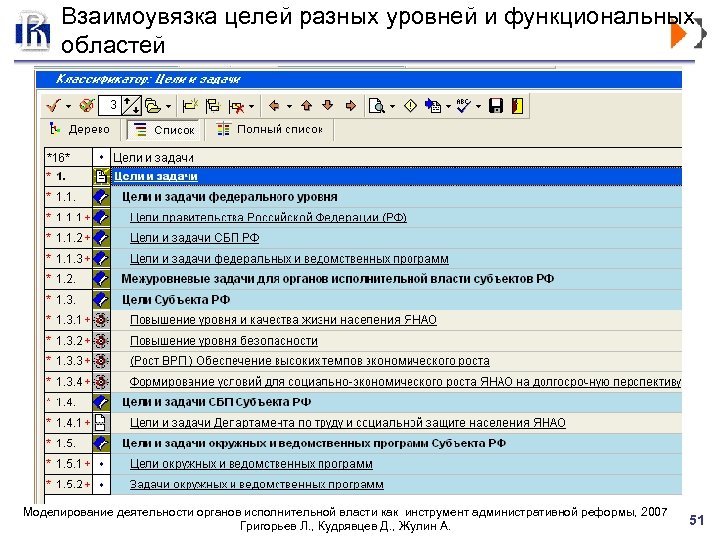This screenshot has width=720, height=540.
Task: Click the orange next-slide arrow at top right
Action: coord(679,34)
